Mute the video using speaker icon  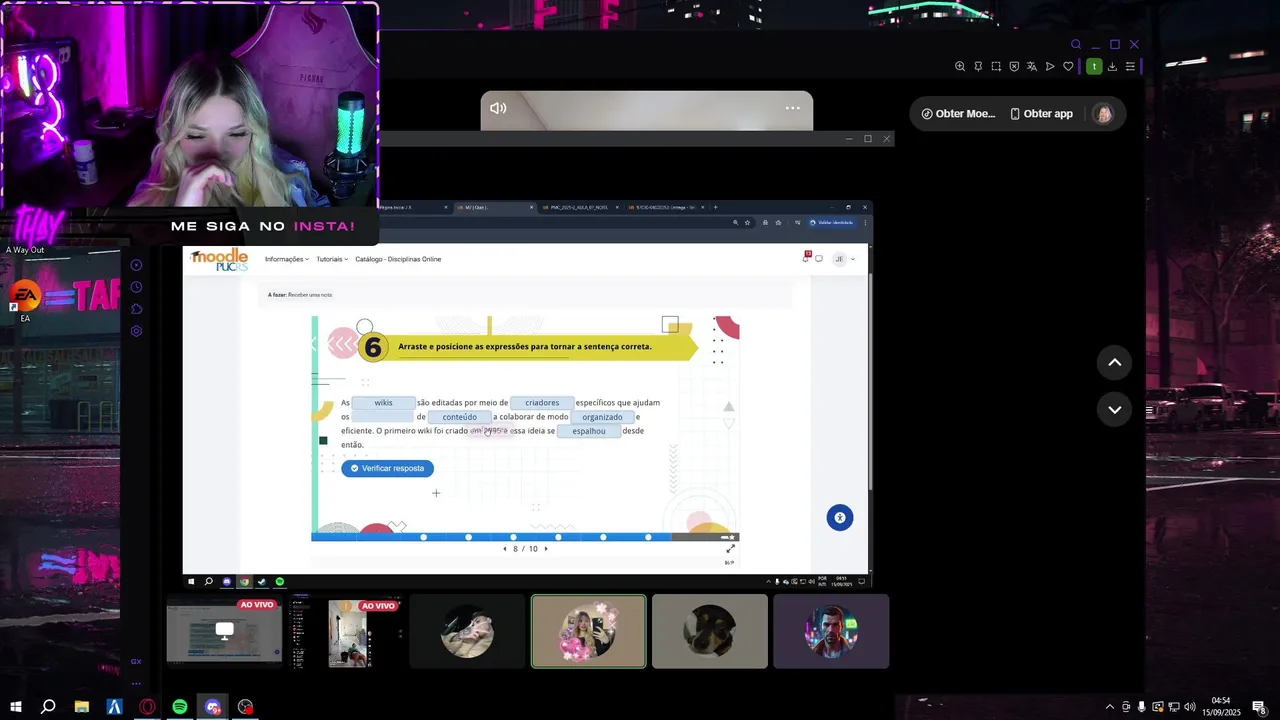coord(498,108)
